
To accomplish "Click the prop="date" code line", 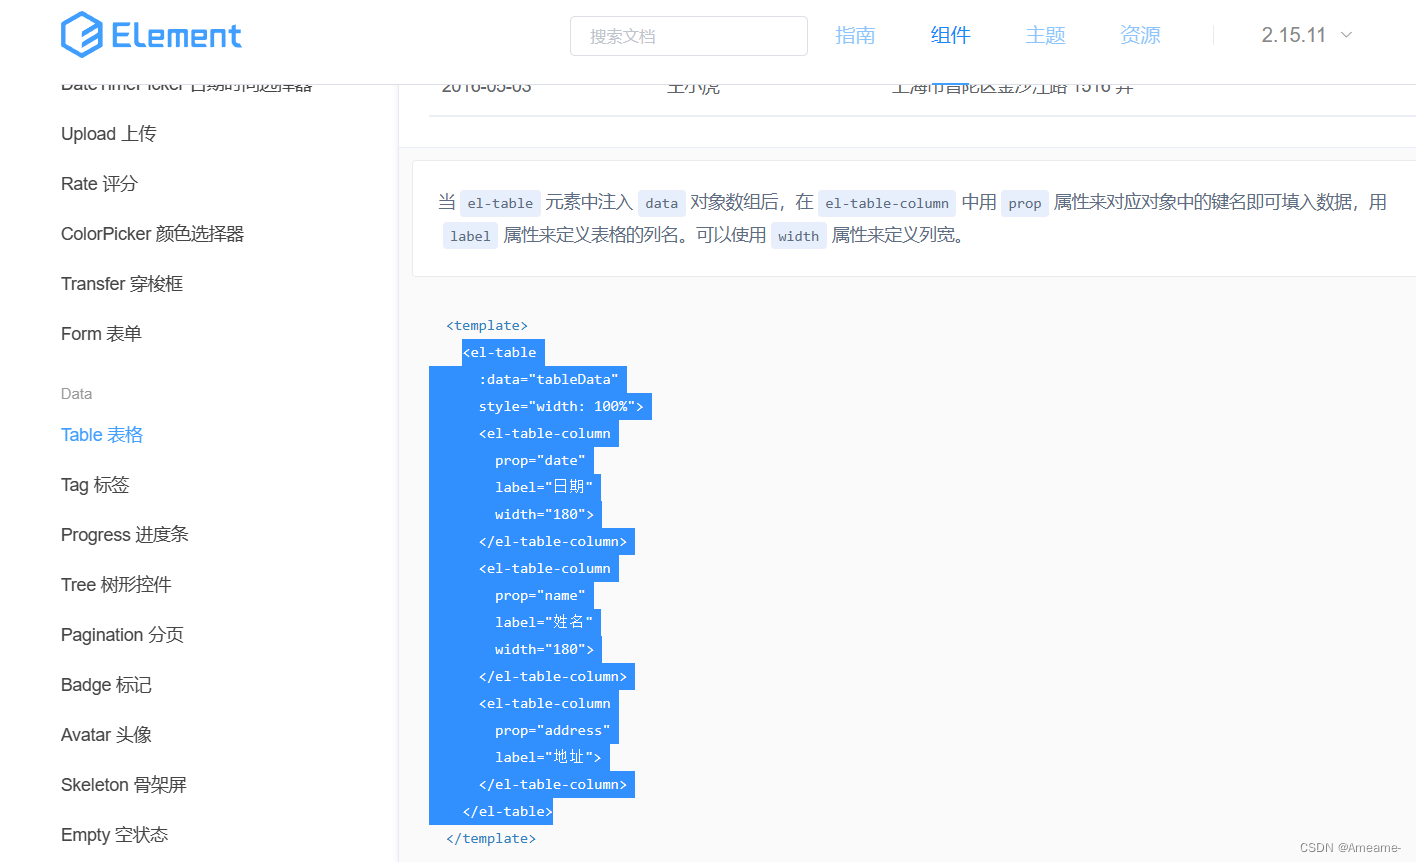I will [540, 461].
